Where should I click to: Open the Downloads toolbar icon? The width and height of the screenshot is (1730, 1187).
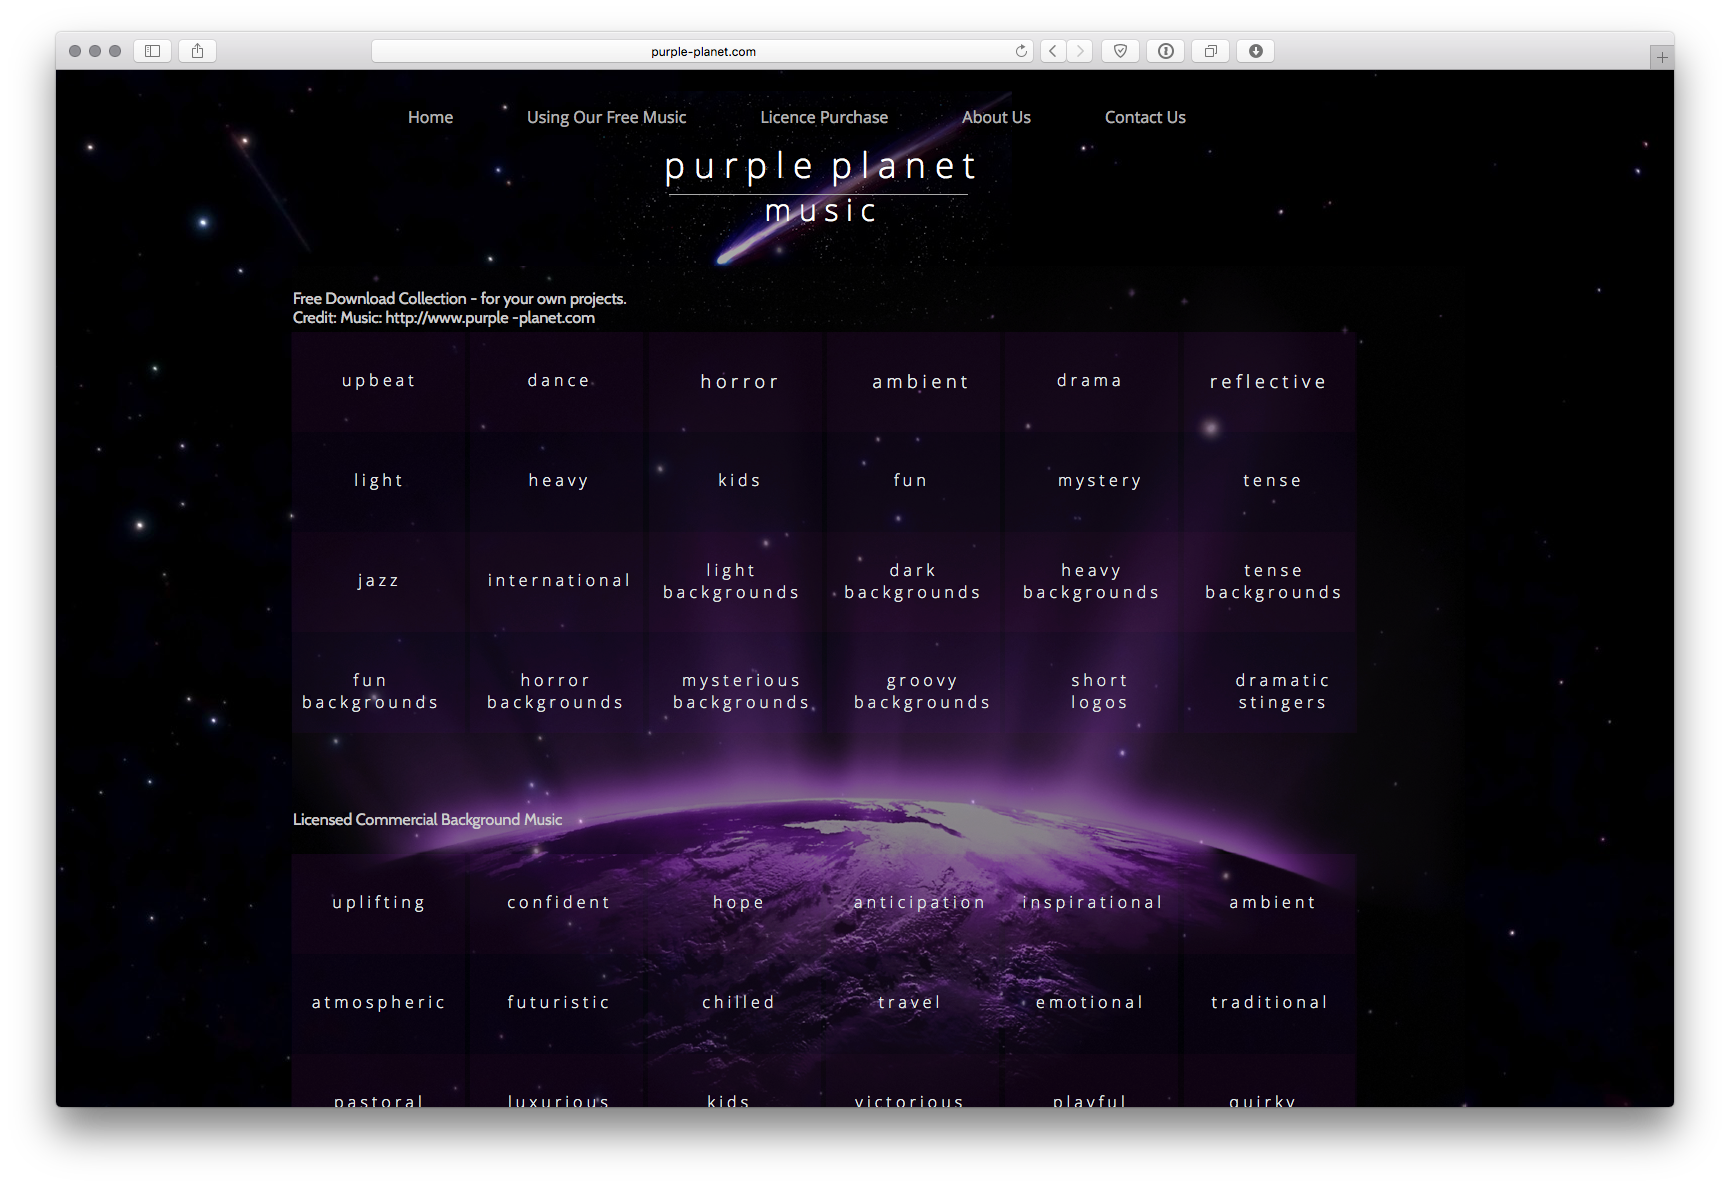[x=1256, y=51]
